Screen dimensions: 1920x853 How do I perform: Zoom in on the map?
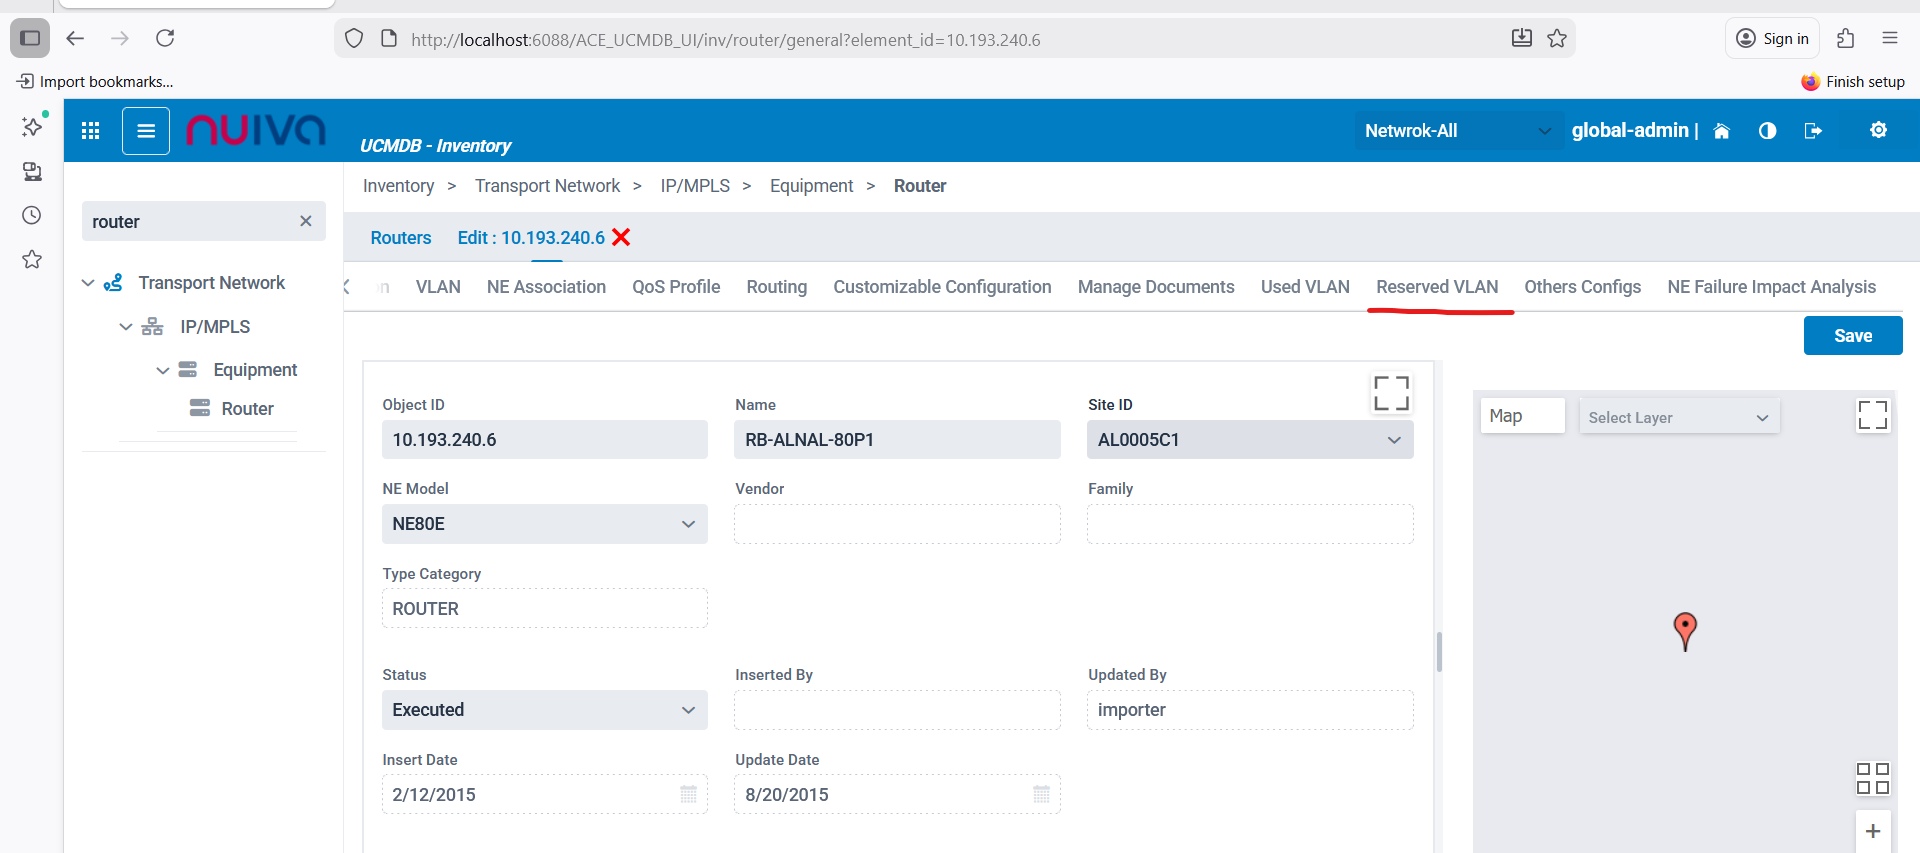coord(1872,831)
